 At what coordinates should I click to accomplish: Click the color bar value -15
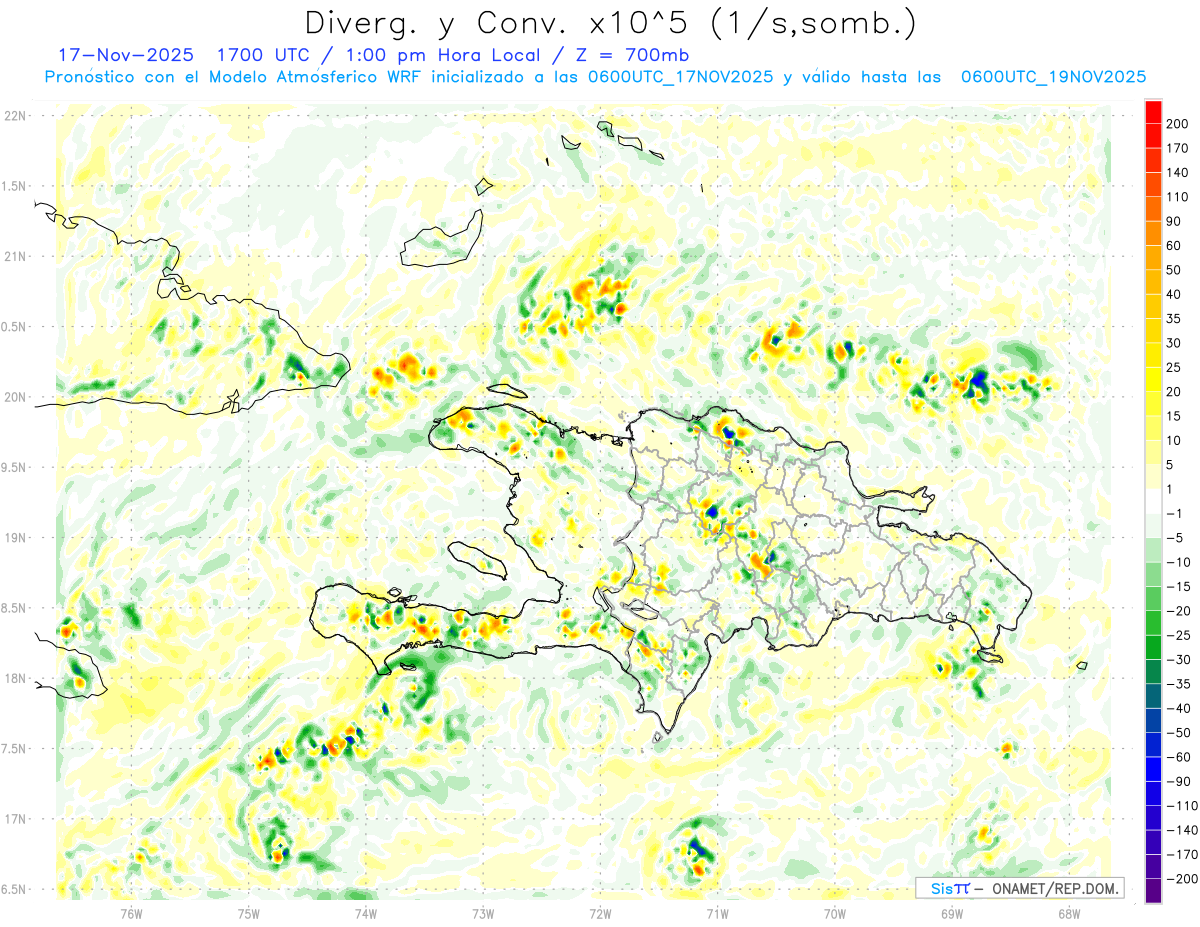1180,587
